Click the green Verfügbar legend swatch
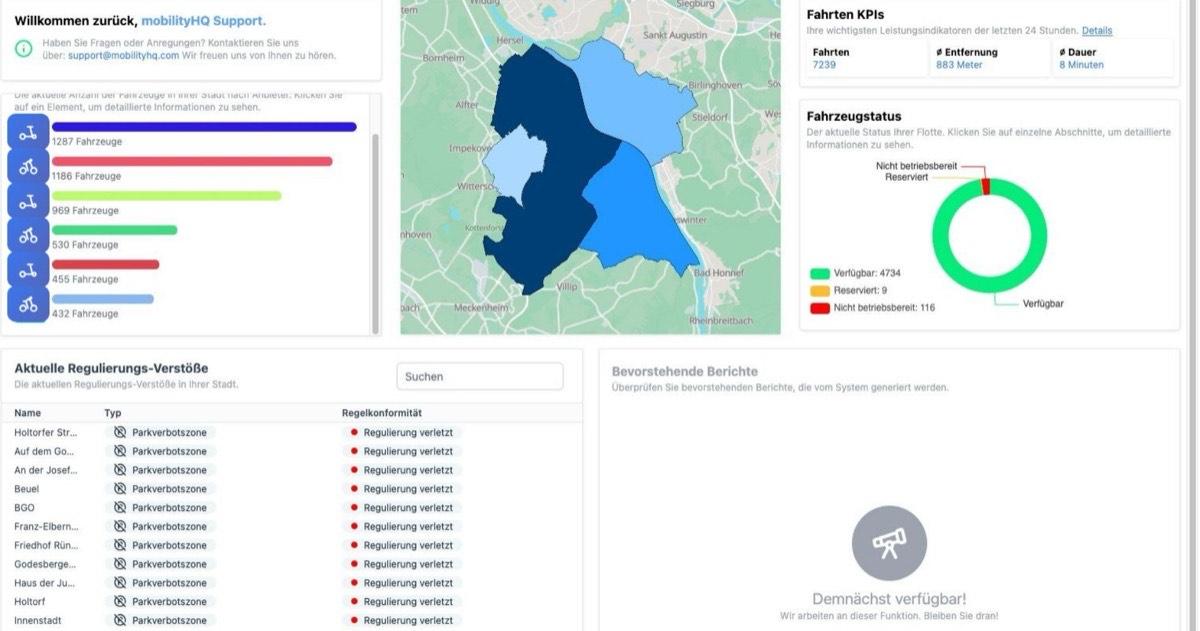Screen dimensions: 1200x631 820,273
